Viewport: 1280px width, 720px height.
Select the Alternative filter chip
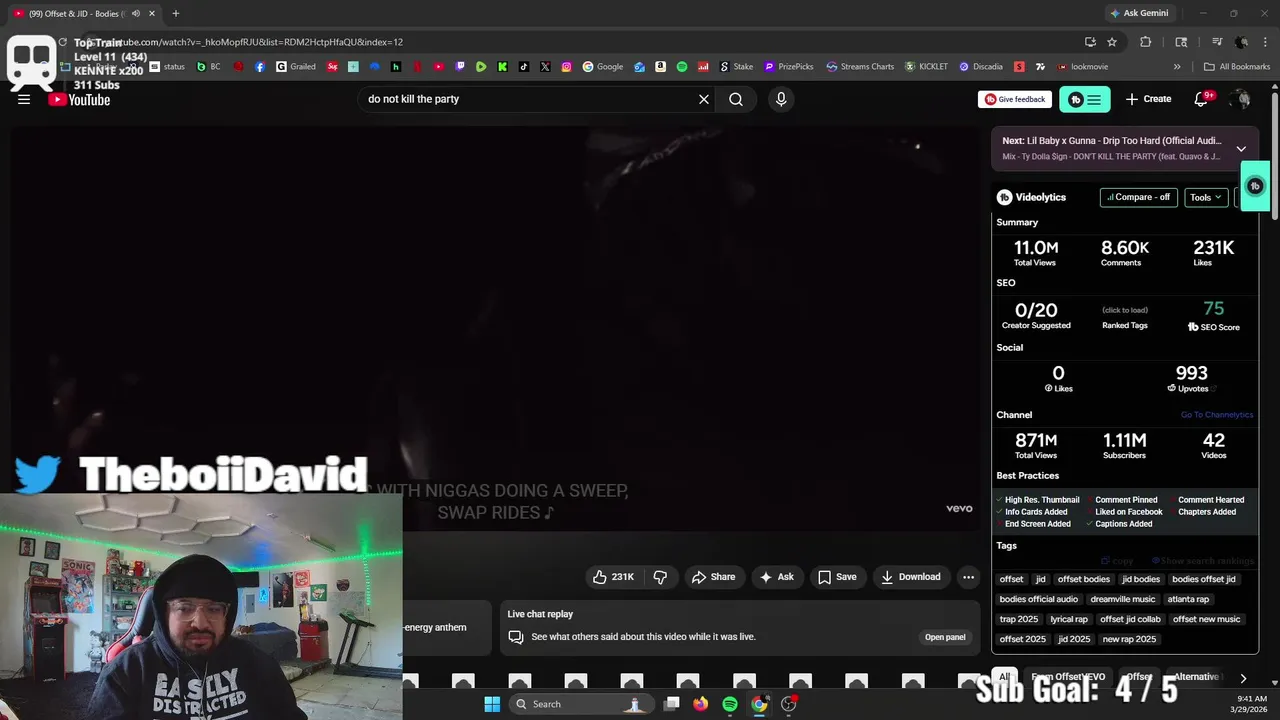click(x=1195, y=677)
